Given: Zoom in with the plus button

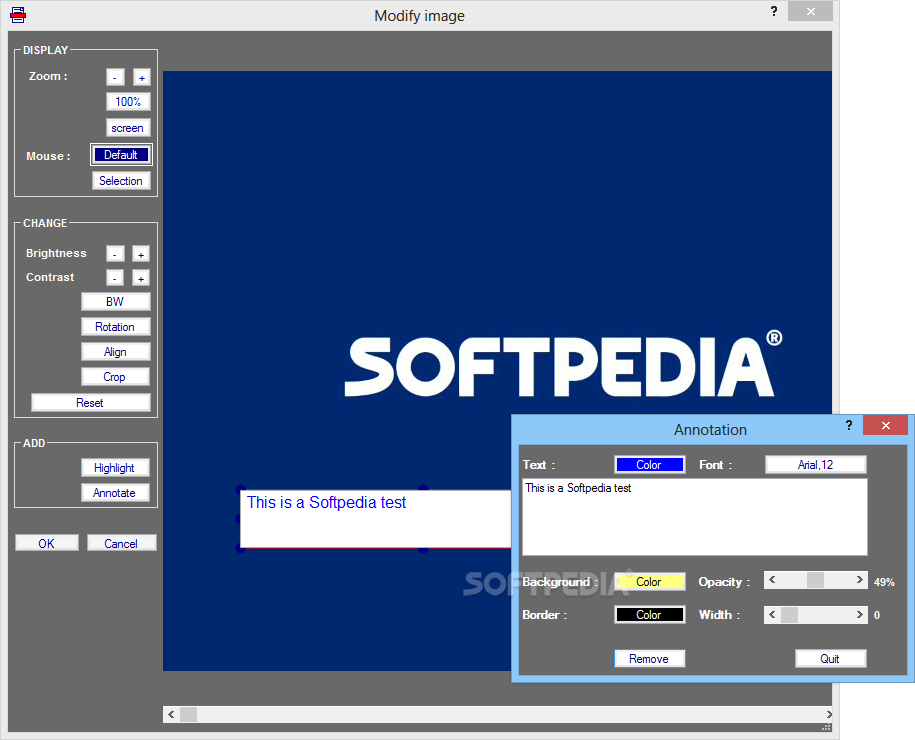Looking at the screenshot, I should 142,77.
